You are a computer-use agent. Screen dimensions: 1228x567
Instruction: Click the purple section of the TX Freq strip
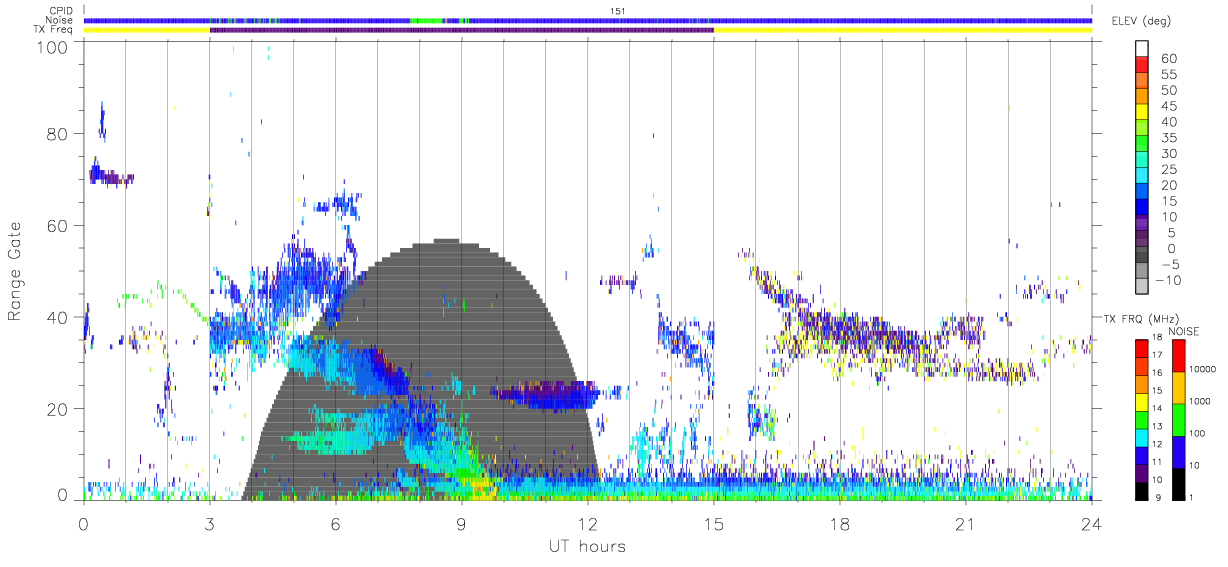pyautogui.click(x=461, y=30)
